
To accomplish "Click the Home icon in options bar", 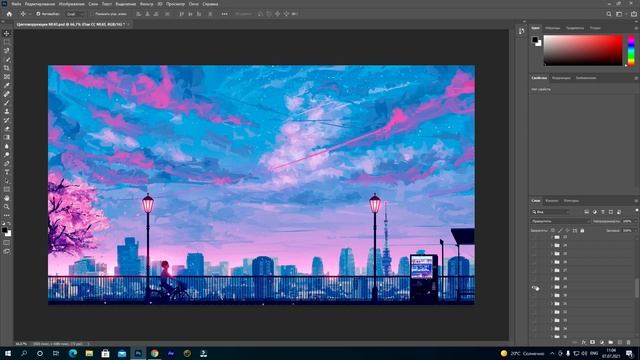I will [x=9, y=14].
